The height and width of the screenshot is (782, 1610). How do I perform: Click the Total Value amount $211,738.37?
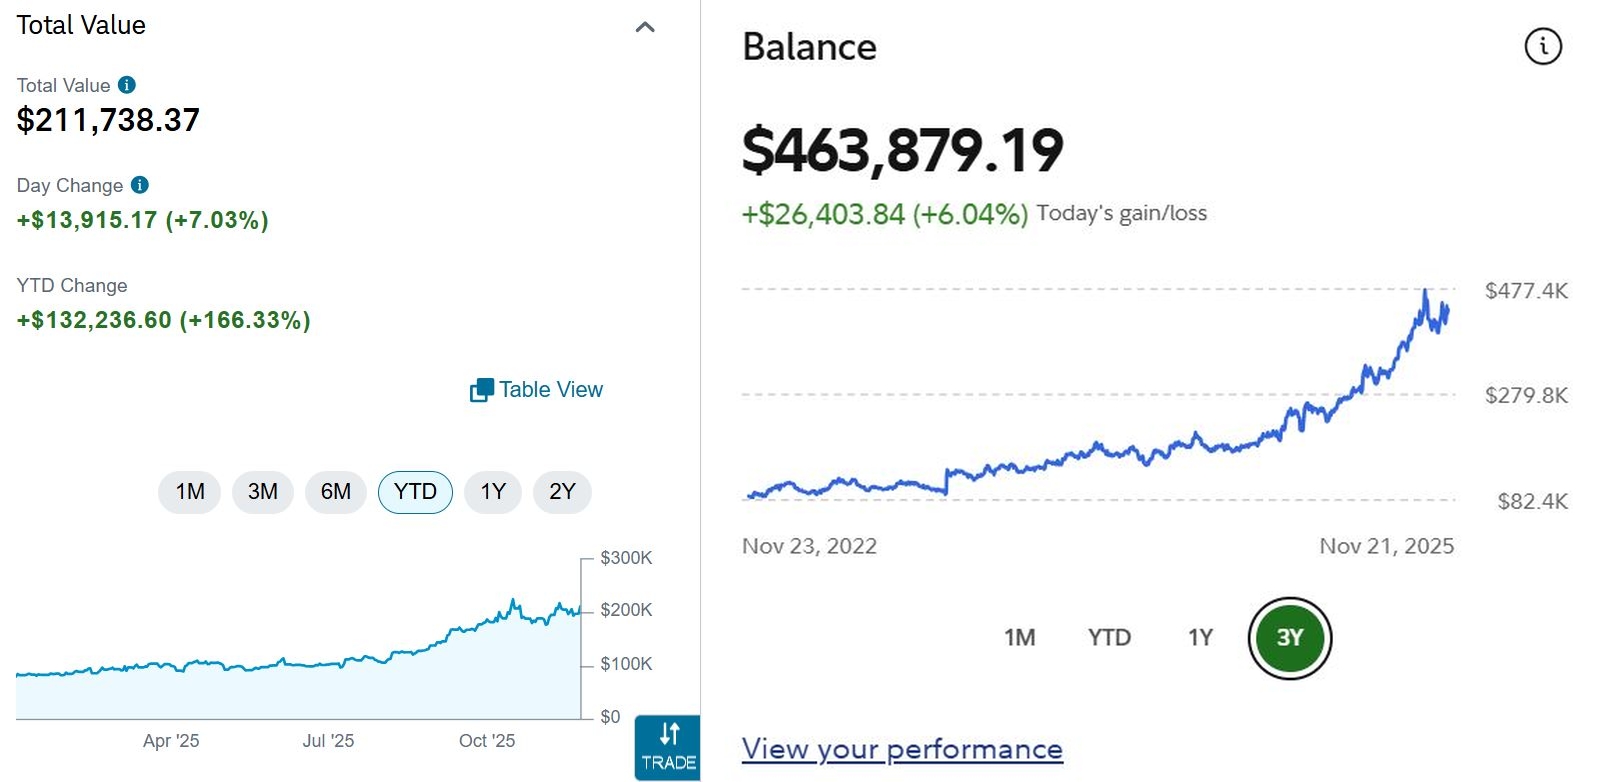point(108,121)
